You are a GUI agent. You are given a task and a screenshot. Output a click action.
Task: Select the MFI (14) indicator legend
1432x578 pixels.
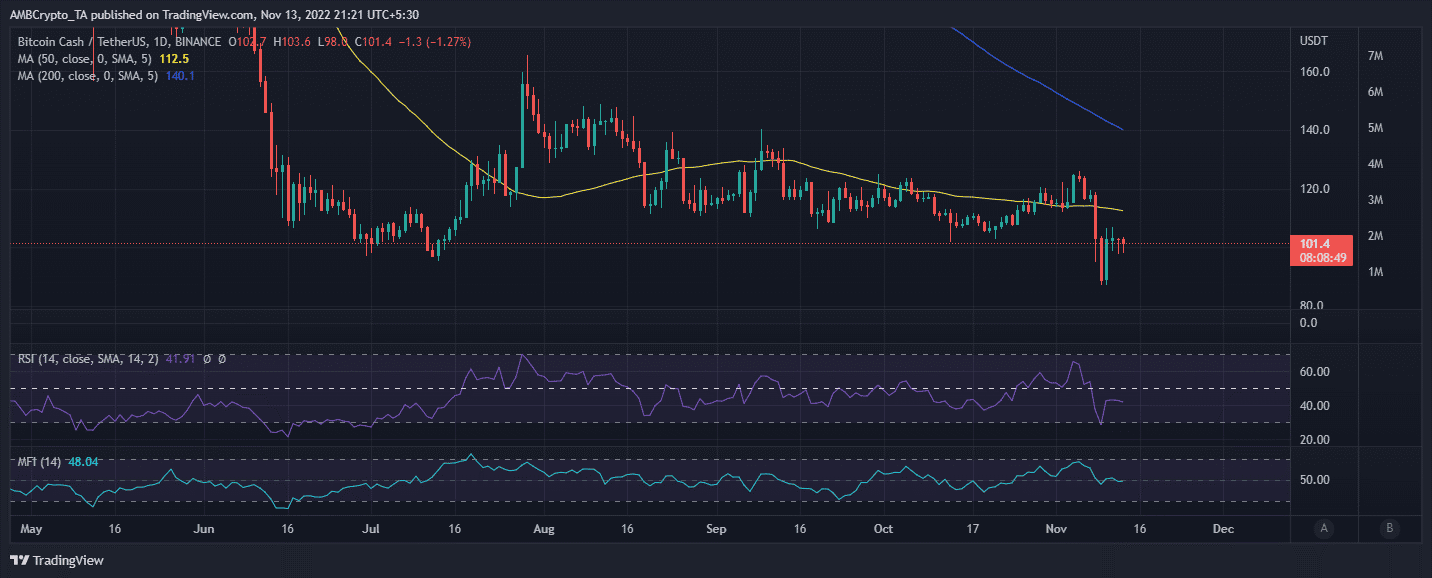click(38, 462)
